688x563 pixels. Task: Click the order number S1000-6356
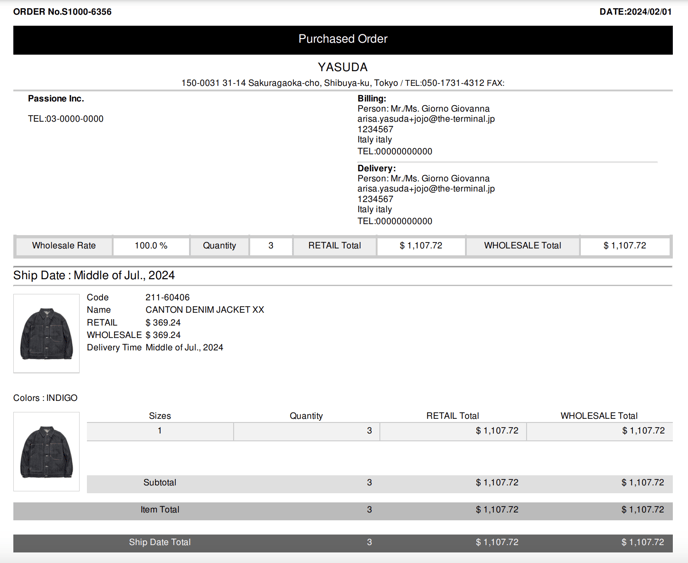62,12
